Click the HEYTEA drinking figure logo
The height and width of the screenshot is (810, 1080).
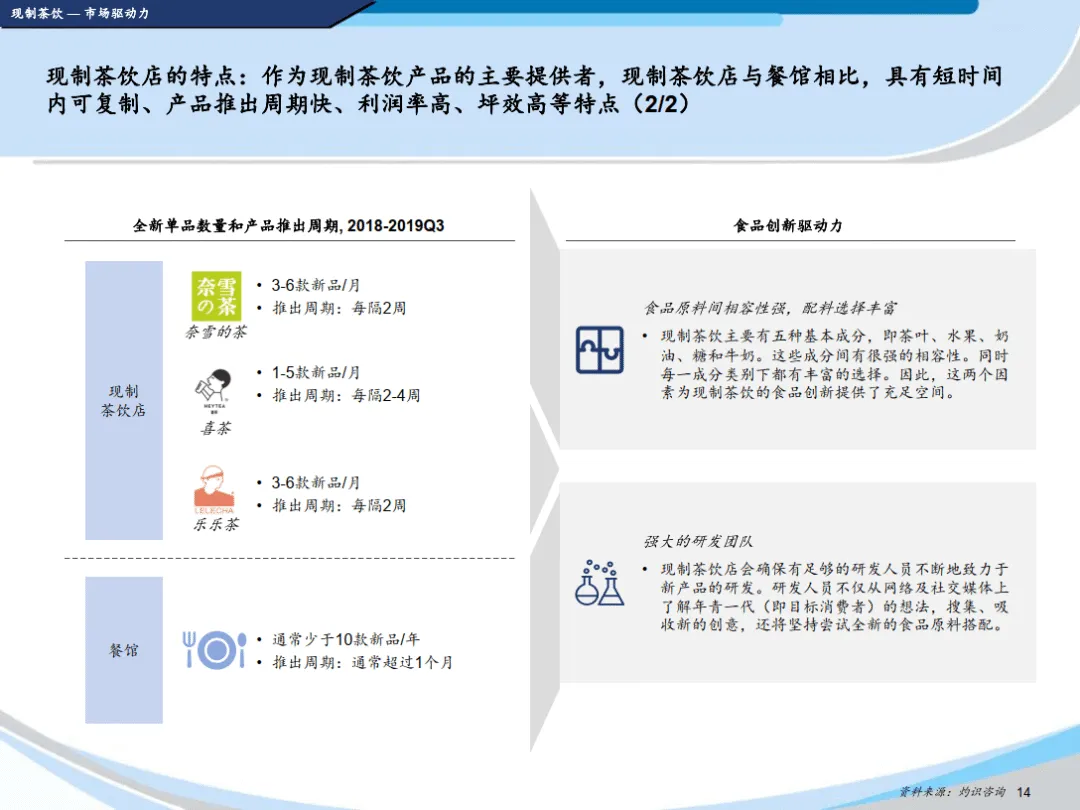click(214, 391)
